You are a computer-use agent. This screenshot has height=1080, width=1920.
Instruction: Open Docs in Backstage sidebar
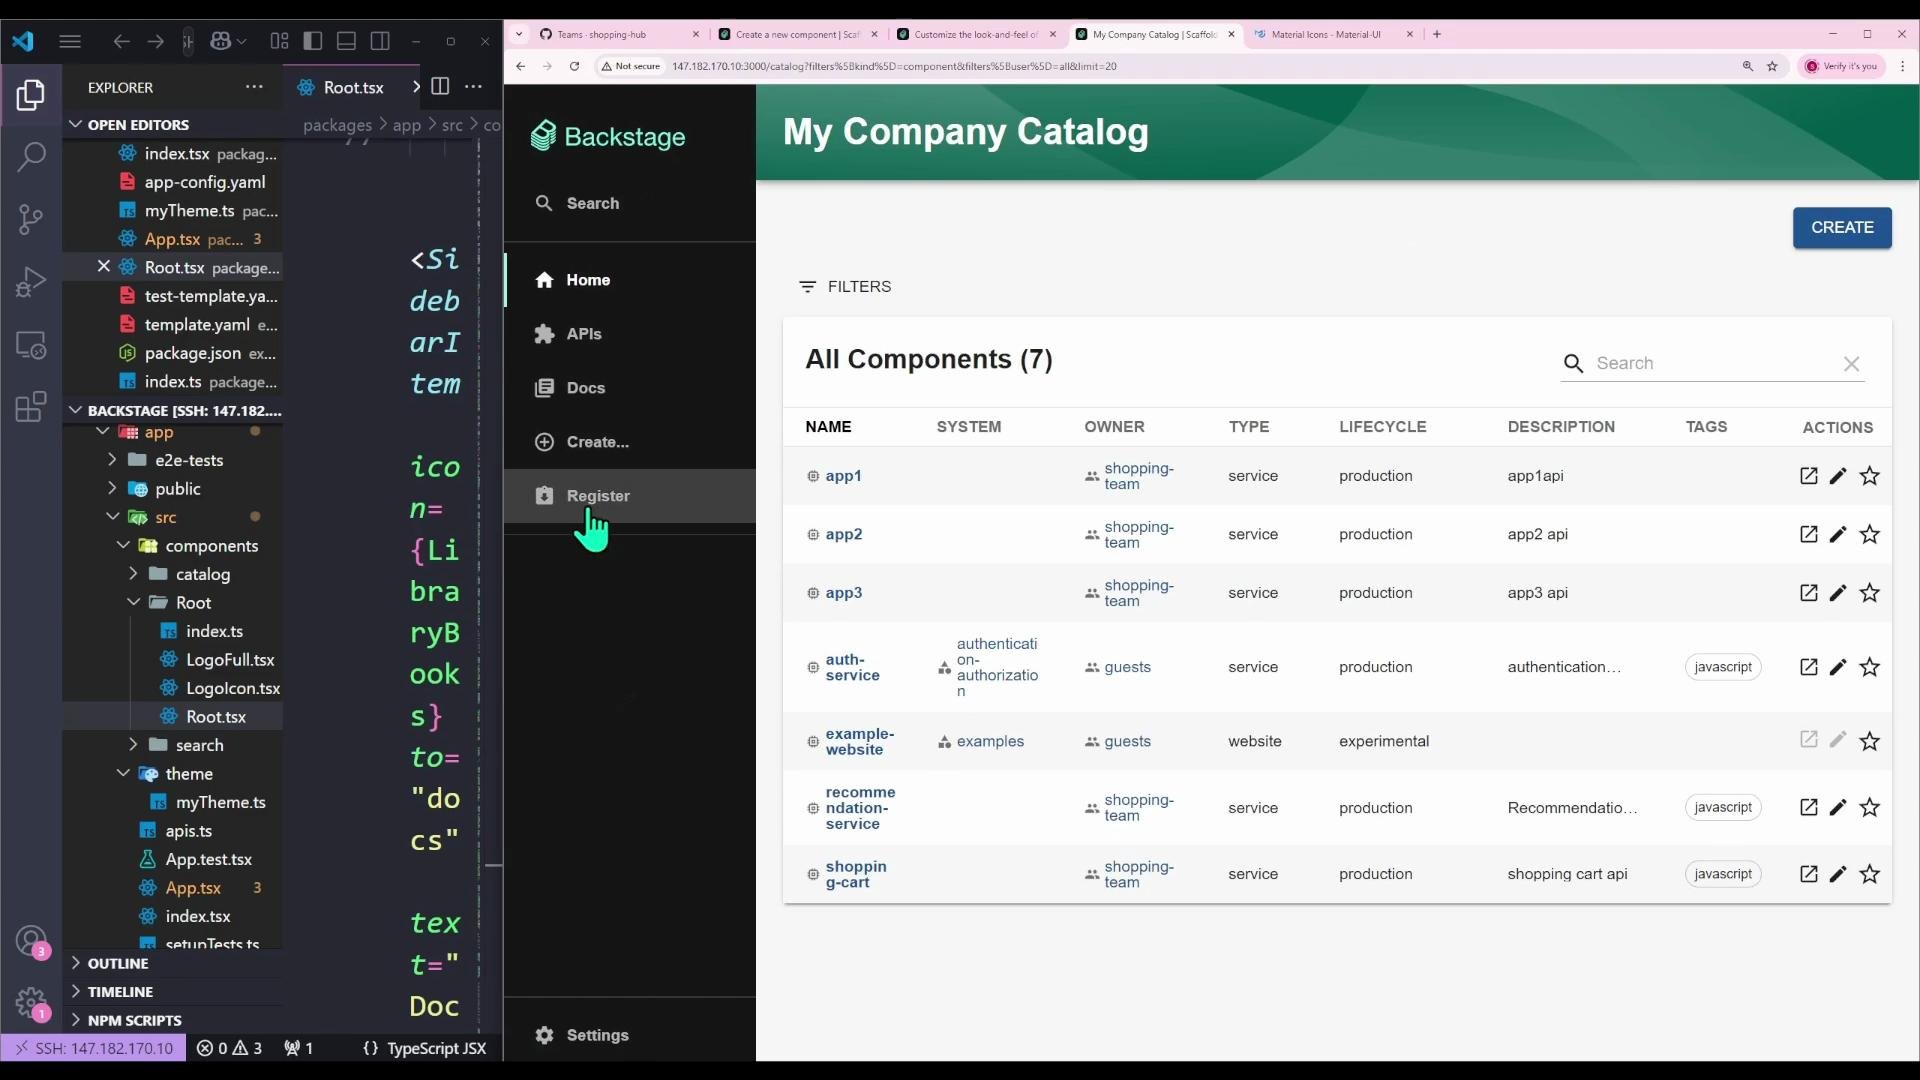pos(630,388)
